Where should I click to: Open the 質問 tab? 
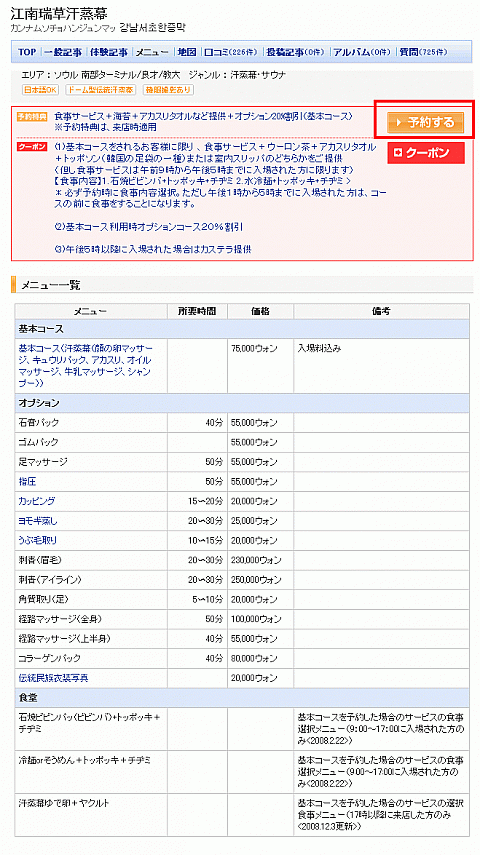pyautogui.click(x=423, y=52)
